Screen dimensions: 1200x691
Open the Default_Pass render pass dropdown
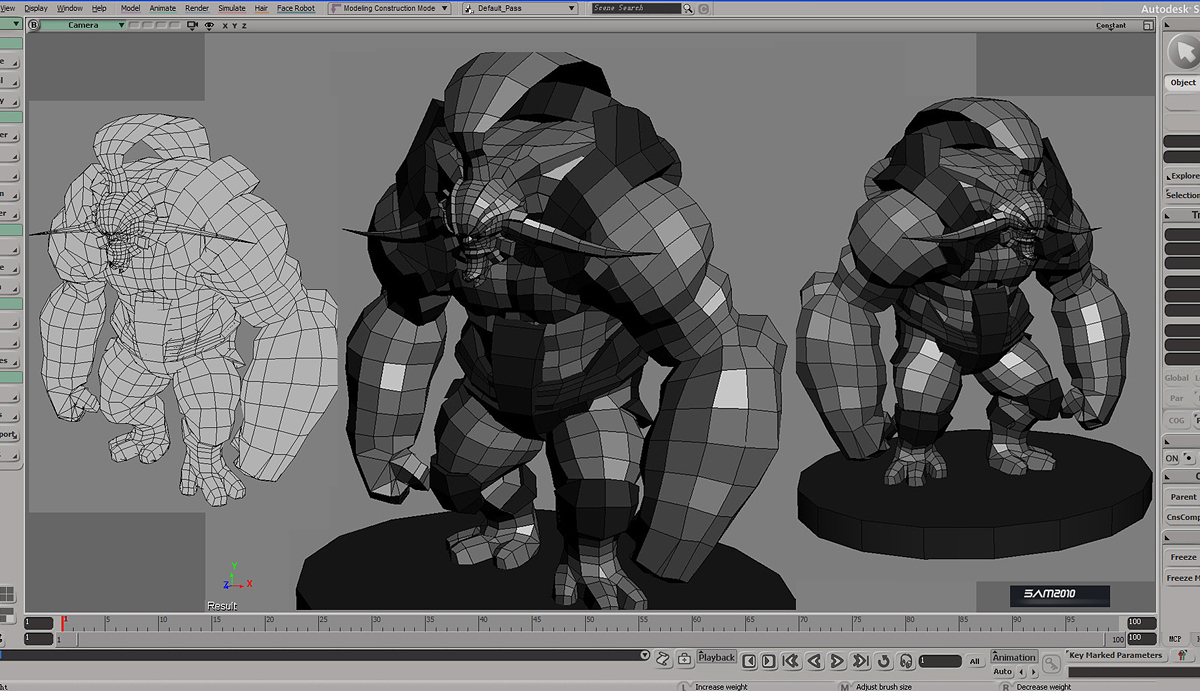click(520, 8)
